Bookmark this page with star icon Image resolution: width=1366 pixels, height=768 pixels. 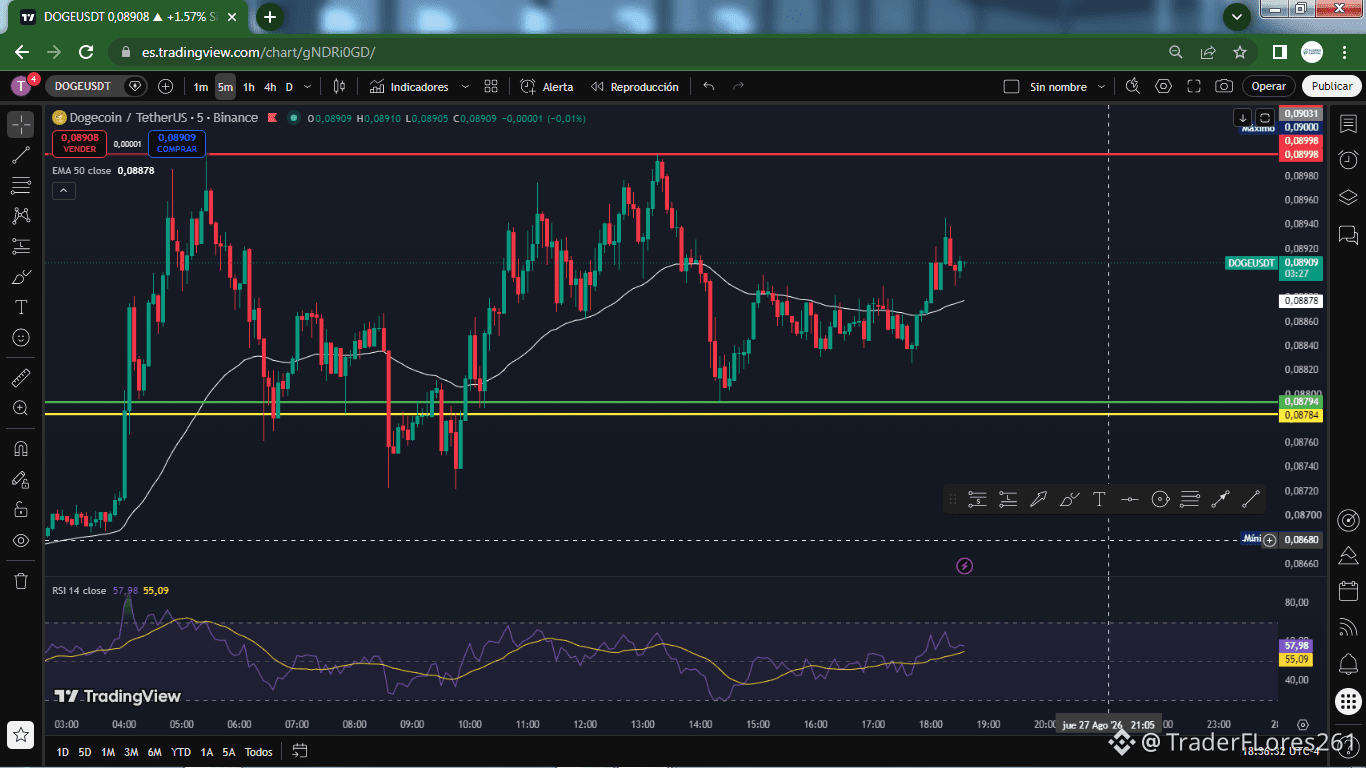coord(1240,52)
